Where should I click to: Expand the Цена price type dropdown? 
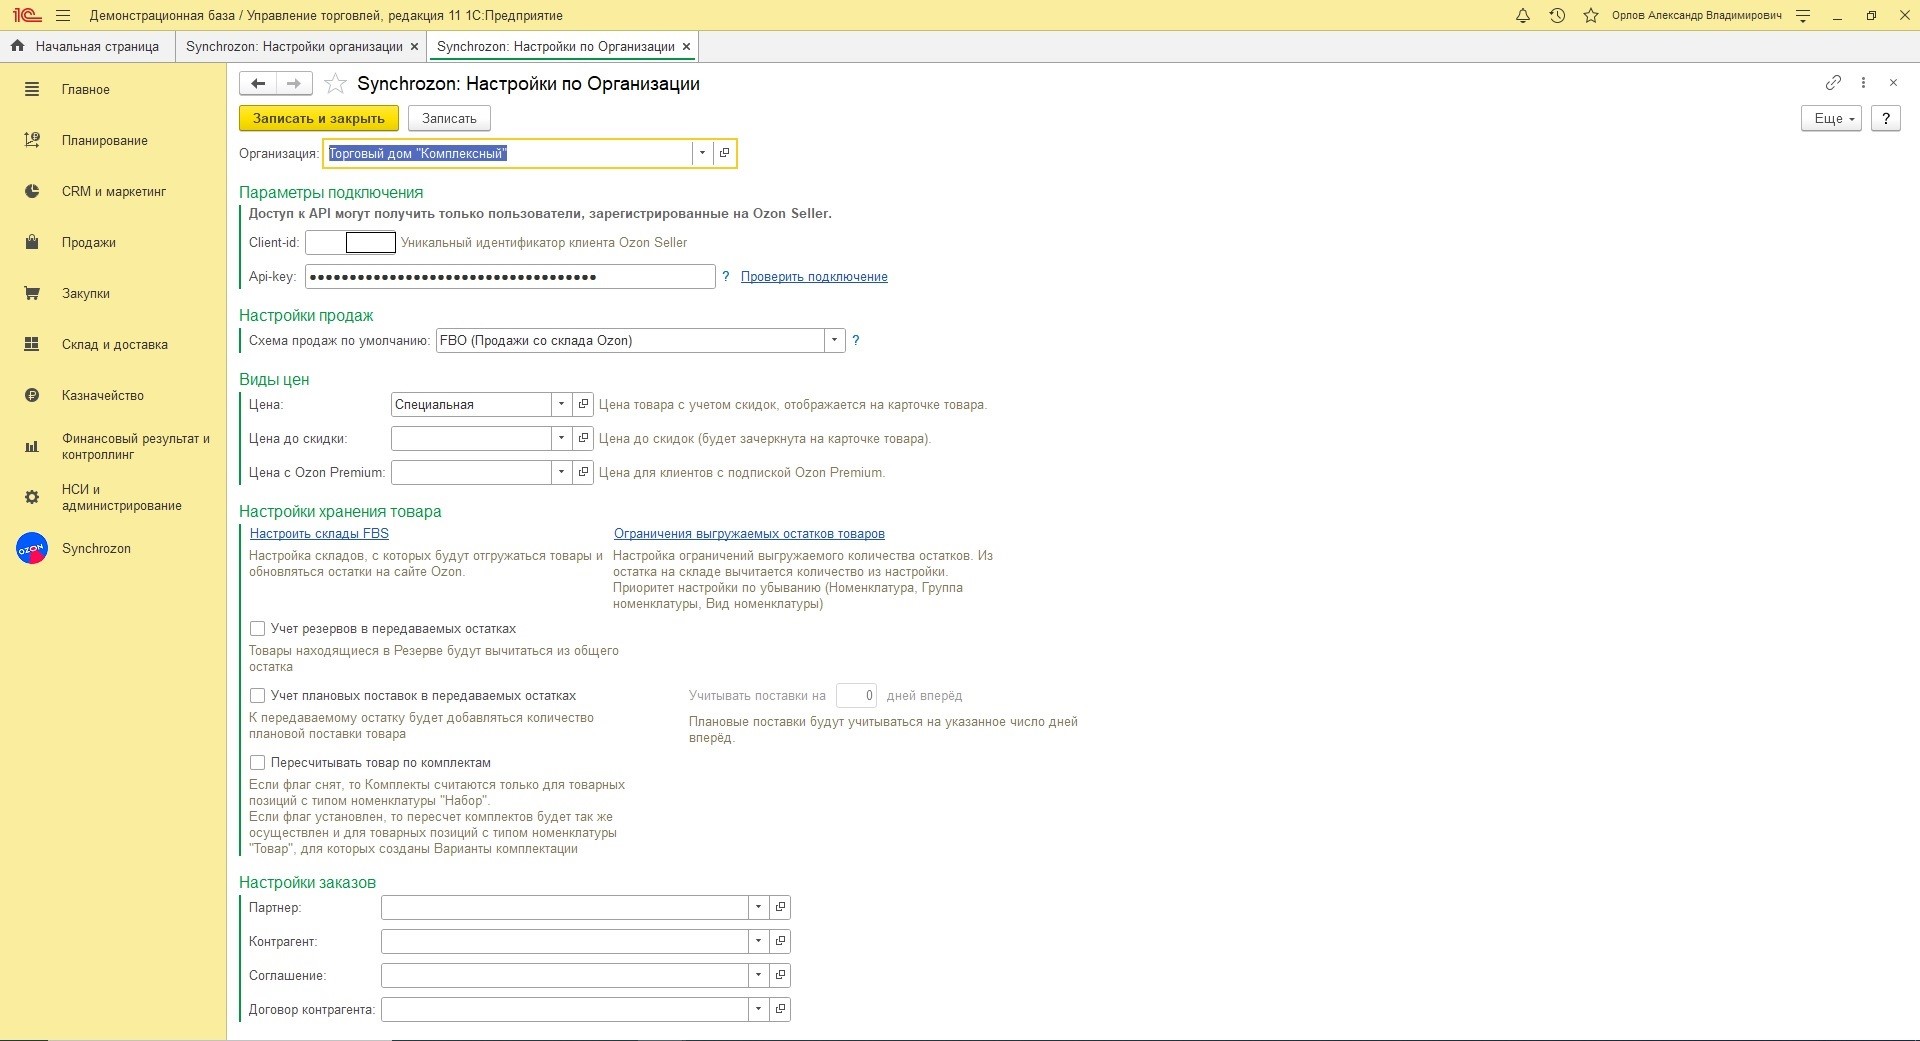coord(561,405)
